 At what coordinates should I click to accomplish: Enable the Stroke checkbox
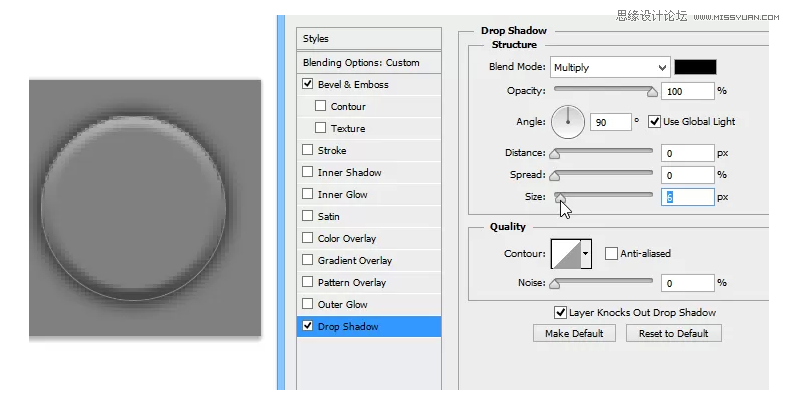pyautogui.click(x=307, y=151)
